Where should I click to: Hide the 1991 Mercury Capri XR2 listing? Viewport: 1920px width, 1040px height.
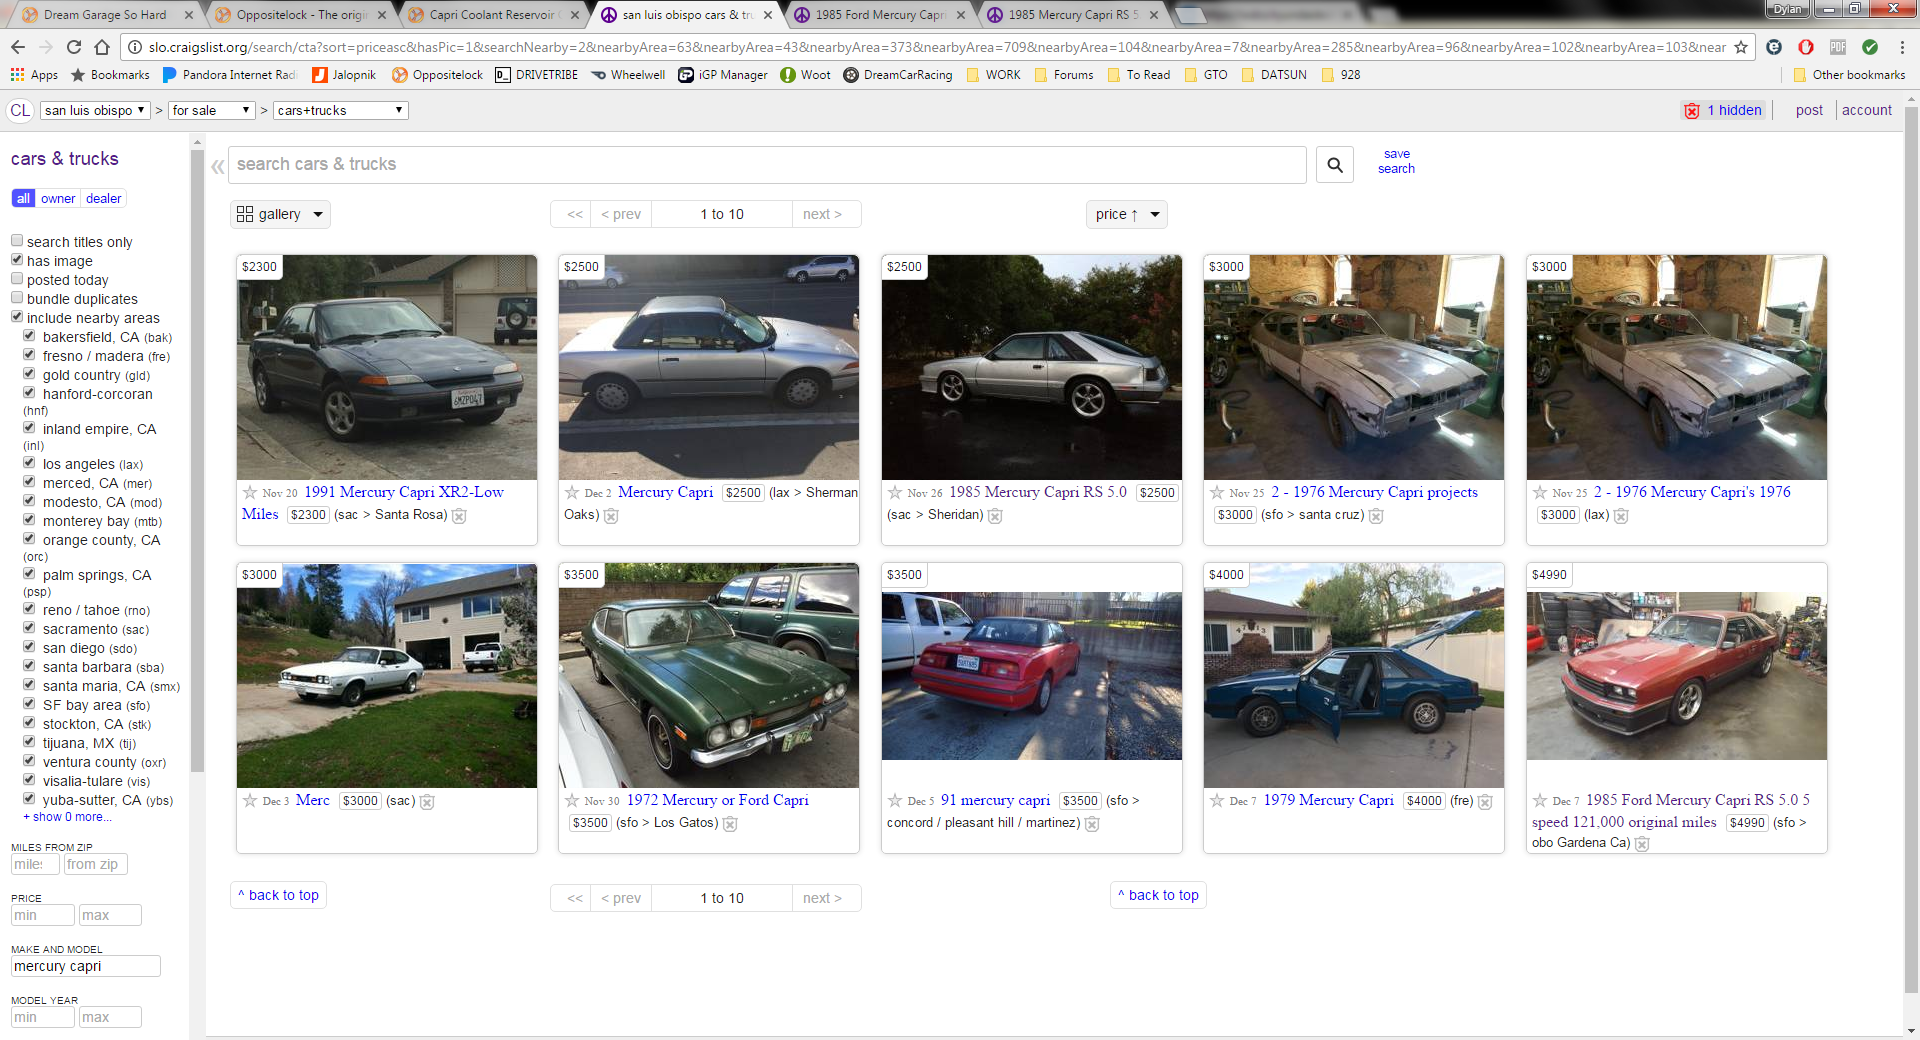459,516
